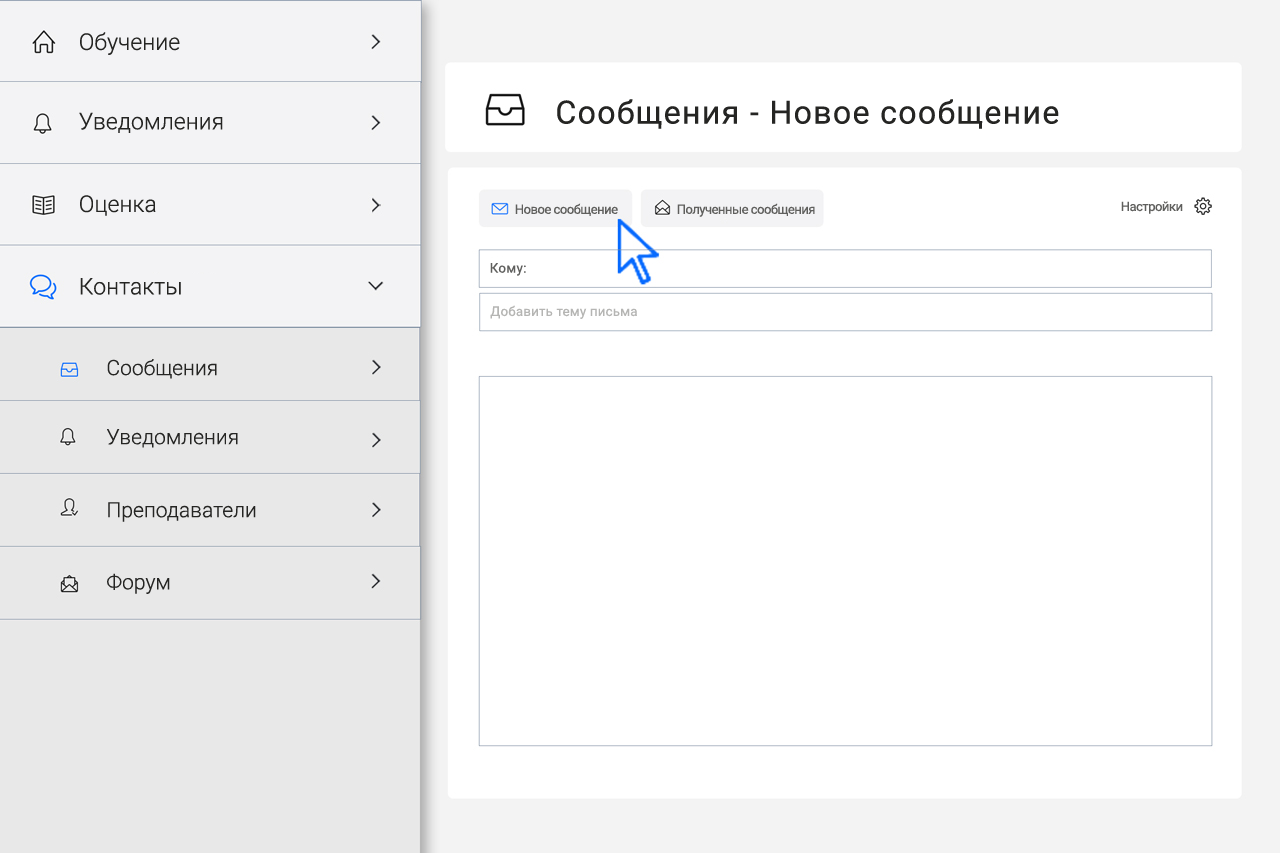Viewport: 1280px width, 853px height.
Task: Select Контакты menu item
Action: 210,287
